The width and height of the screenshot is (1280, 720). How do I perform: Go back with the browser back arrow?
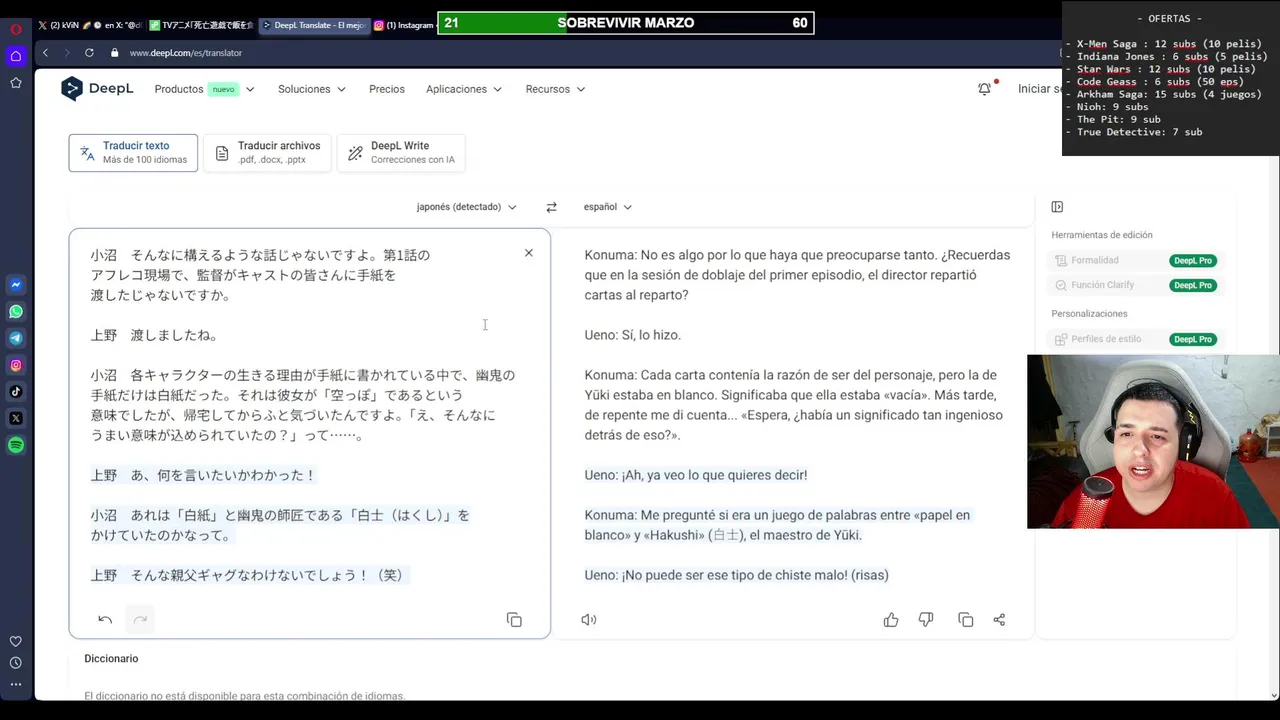[x=45, y=52]
